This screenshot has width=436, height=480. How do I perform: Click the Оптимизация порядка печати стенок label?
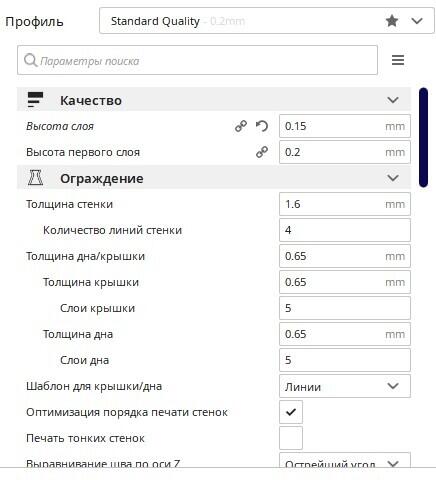point(127,412)
